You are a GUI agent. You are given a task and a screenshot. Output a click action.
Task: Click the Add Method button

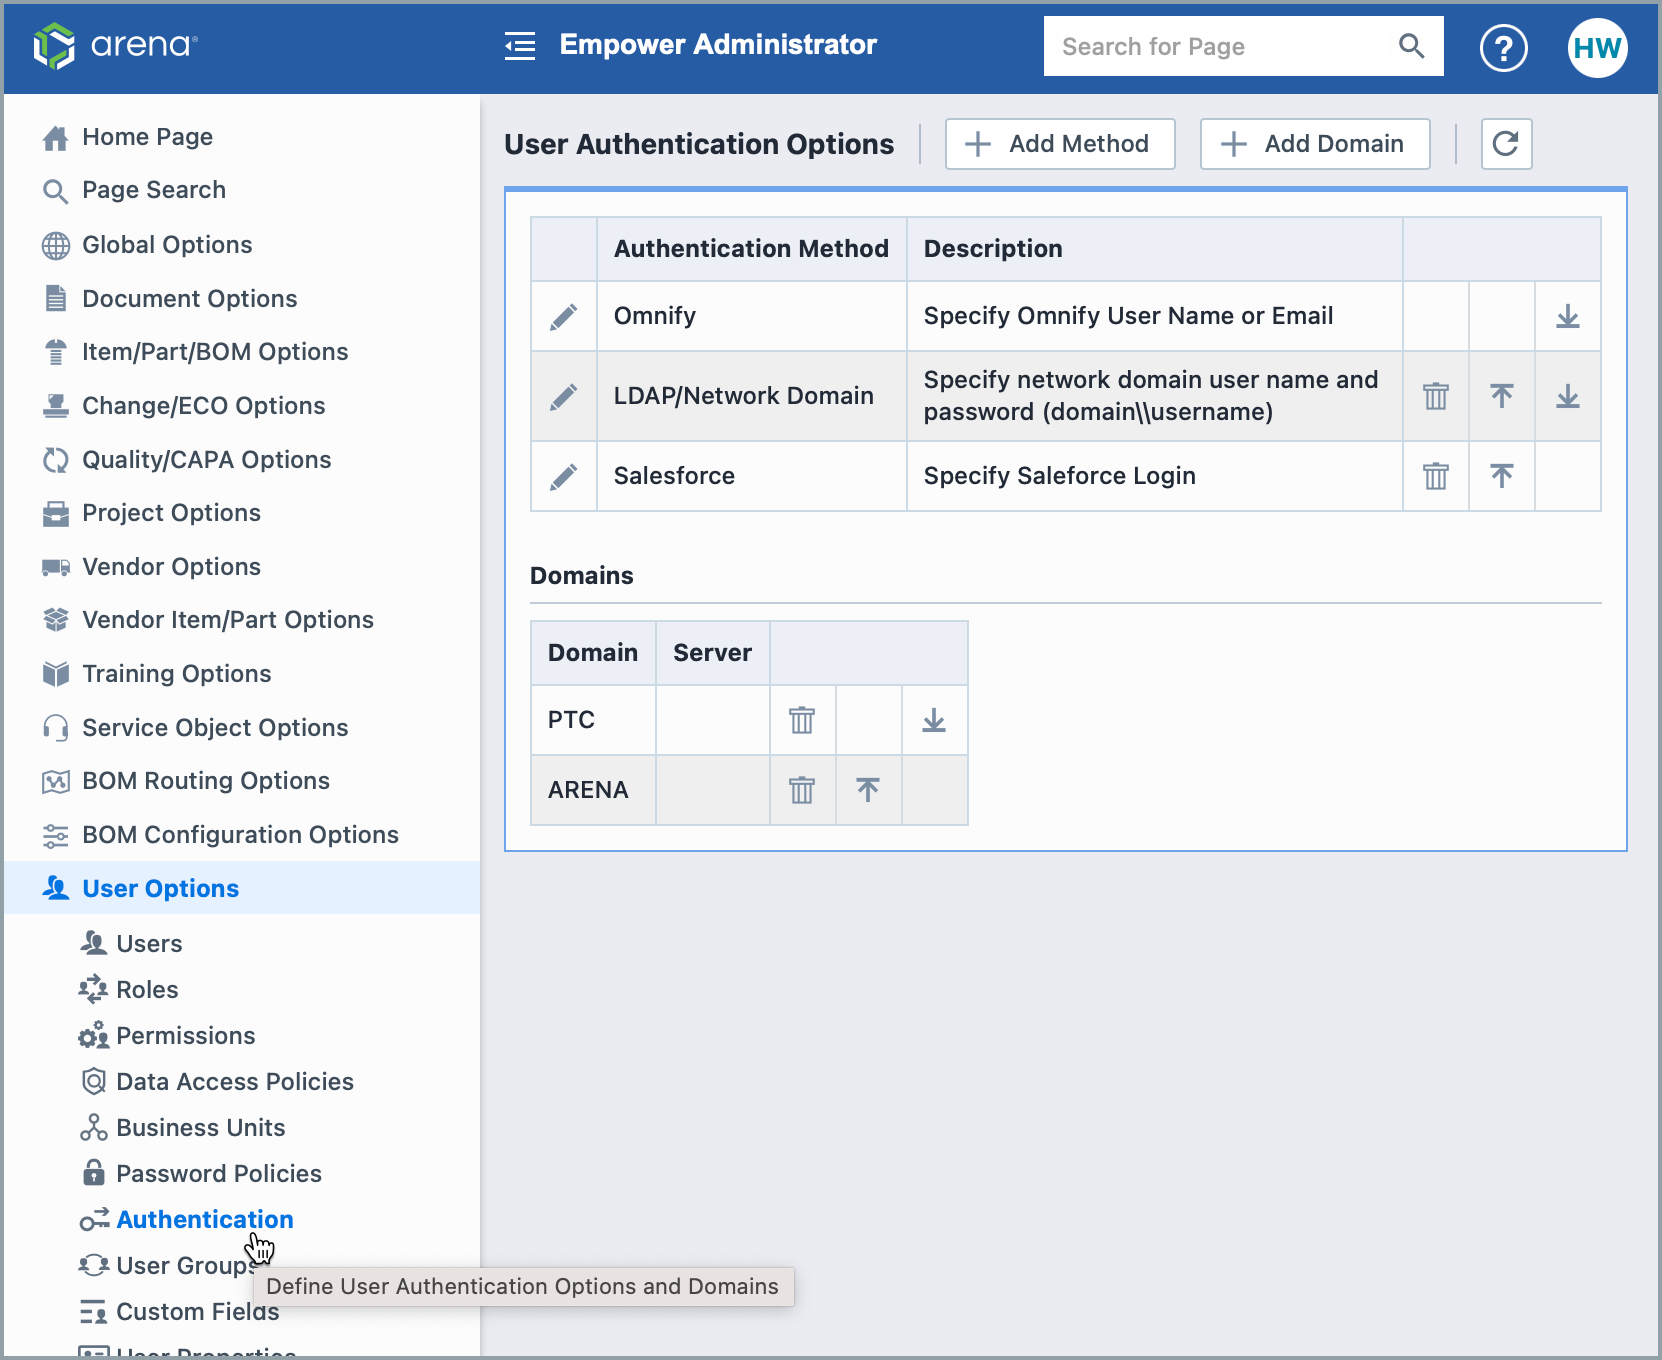click(x=1059, y=144)
